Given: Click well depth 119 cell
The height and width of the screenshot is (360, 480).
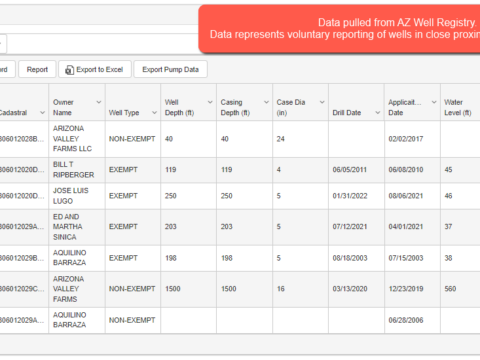Looking at the screenshot, I should click(188, 170).
